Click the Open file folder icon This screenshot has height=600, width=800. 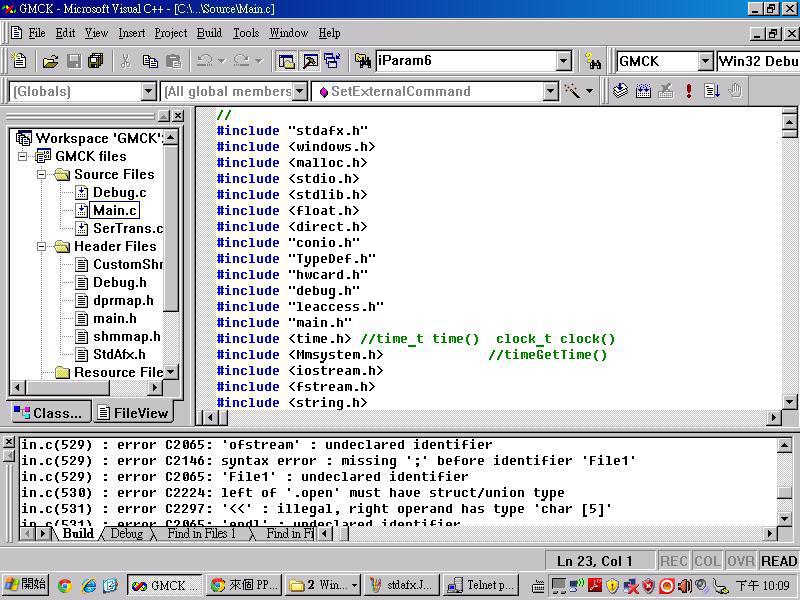(x=50, y=61)
